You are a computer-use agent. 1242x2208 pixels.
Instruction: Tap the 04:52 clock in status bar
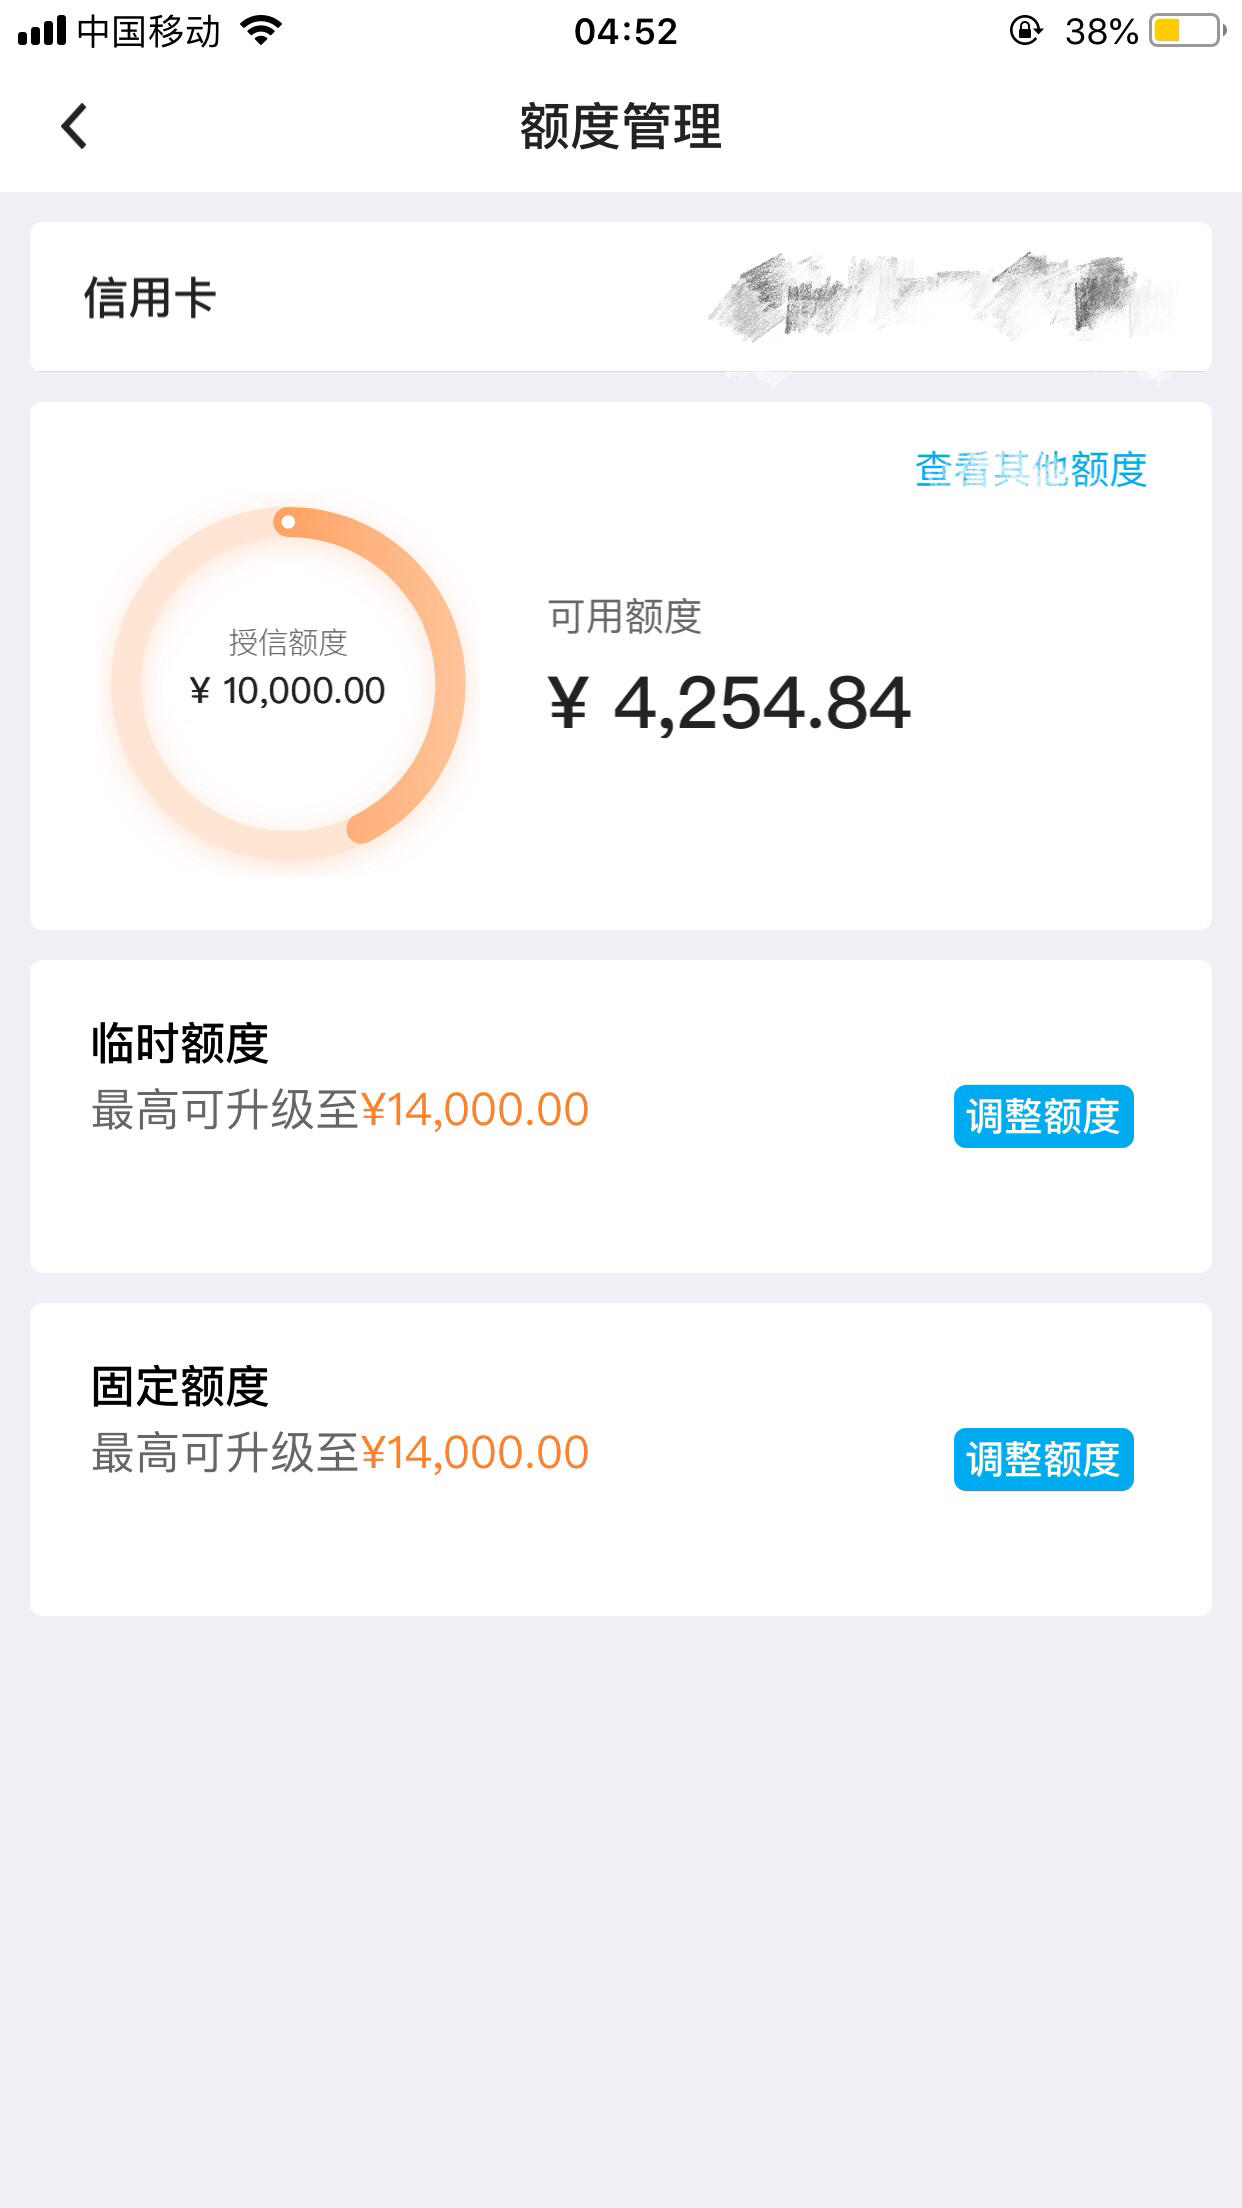click(626, 31)
